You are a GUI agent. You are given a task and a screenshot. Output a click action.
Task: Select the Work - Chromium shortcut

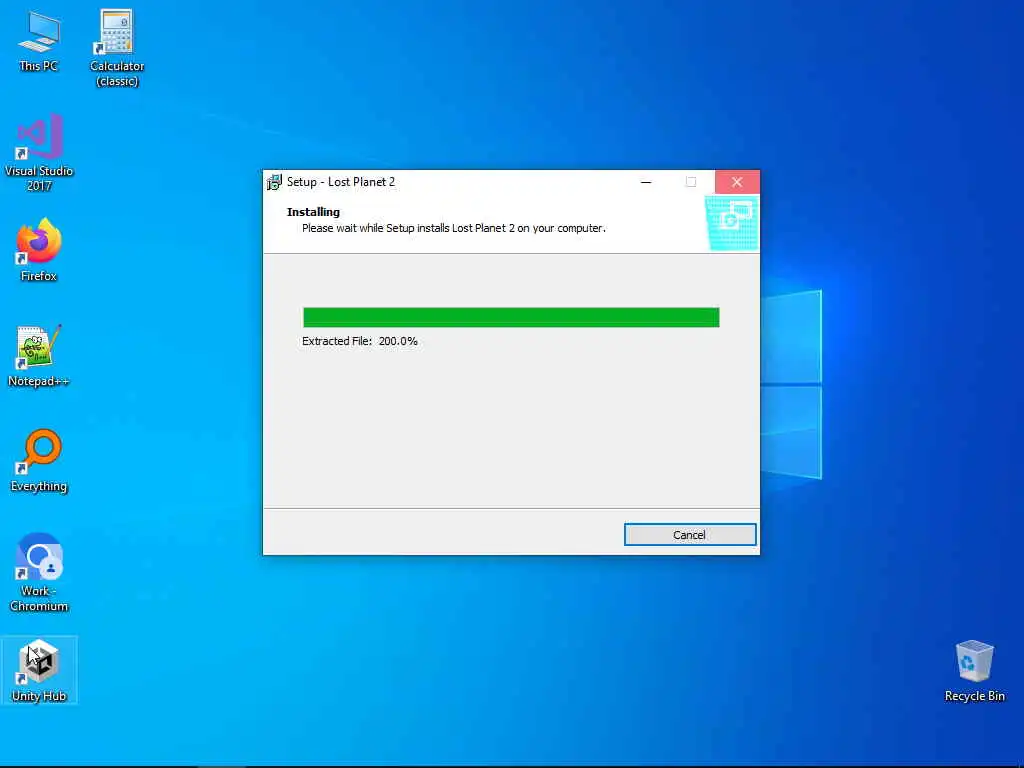pos(39,573)
